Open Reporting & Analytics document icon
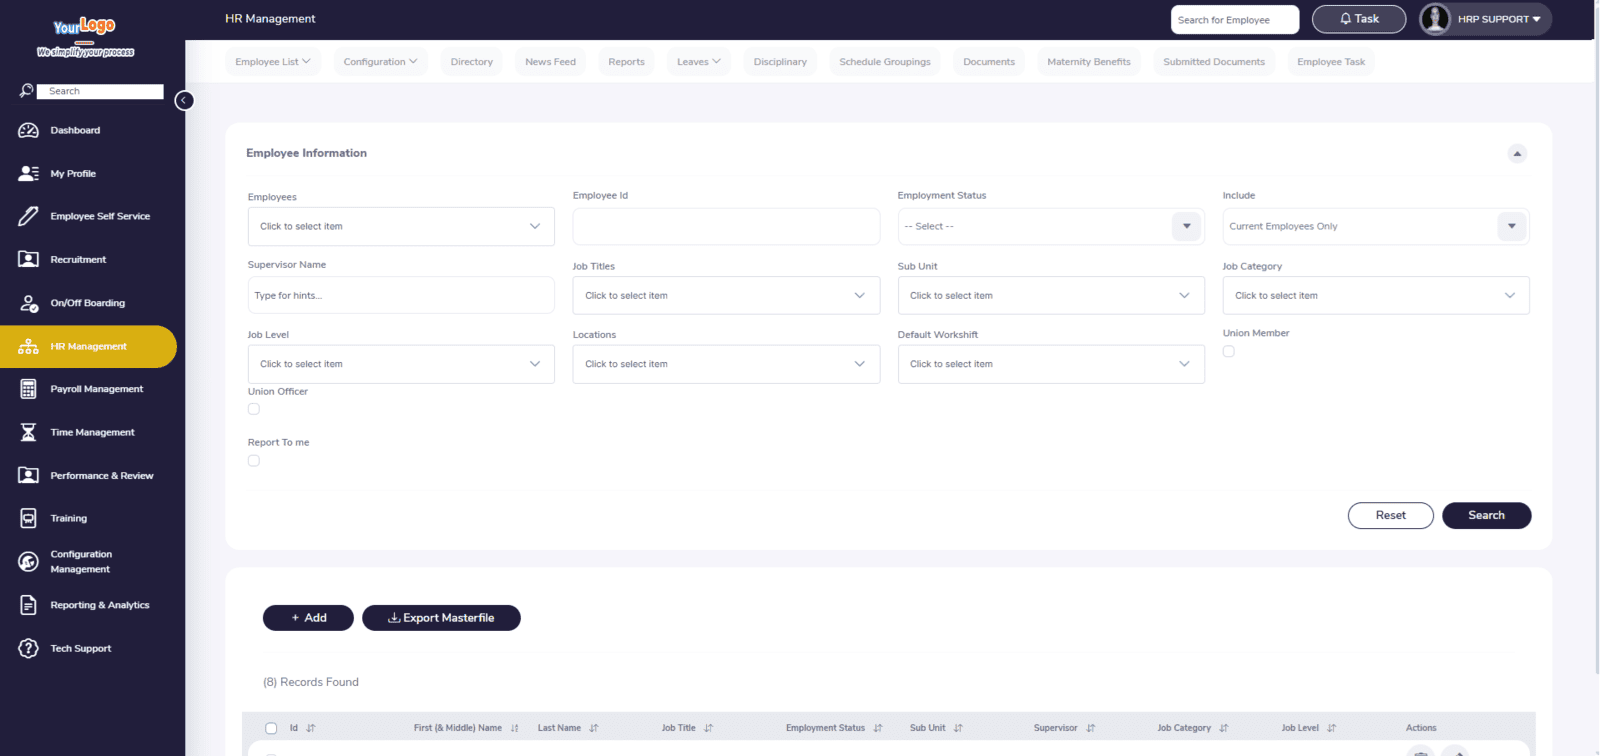 pos(28,605)
